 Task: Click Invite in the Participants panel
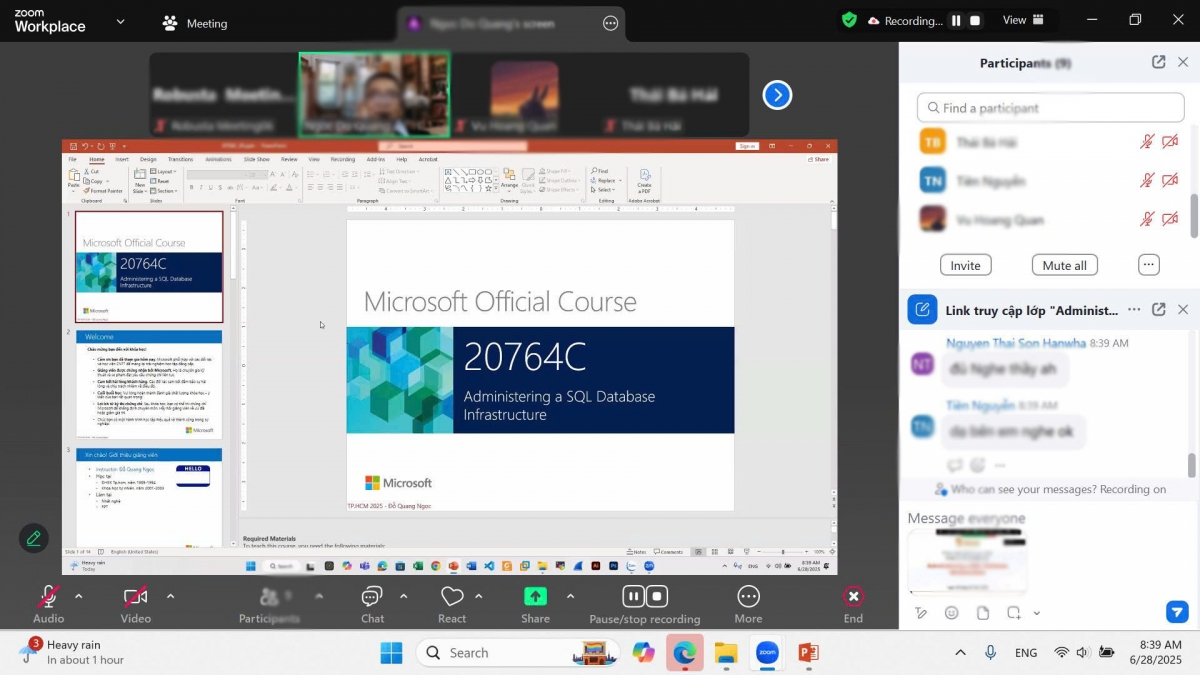coord(965,265)
